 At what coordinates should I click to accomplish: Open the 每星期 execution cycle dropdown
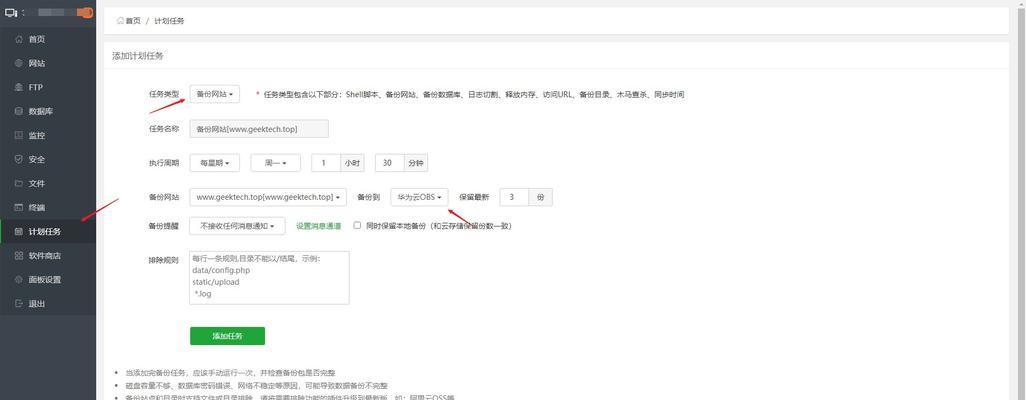215,163
